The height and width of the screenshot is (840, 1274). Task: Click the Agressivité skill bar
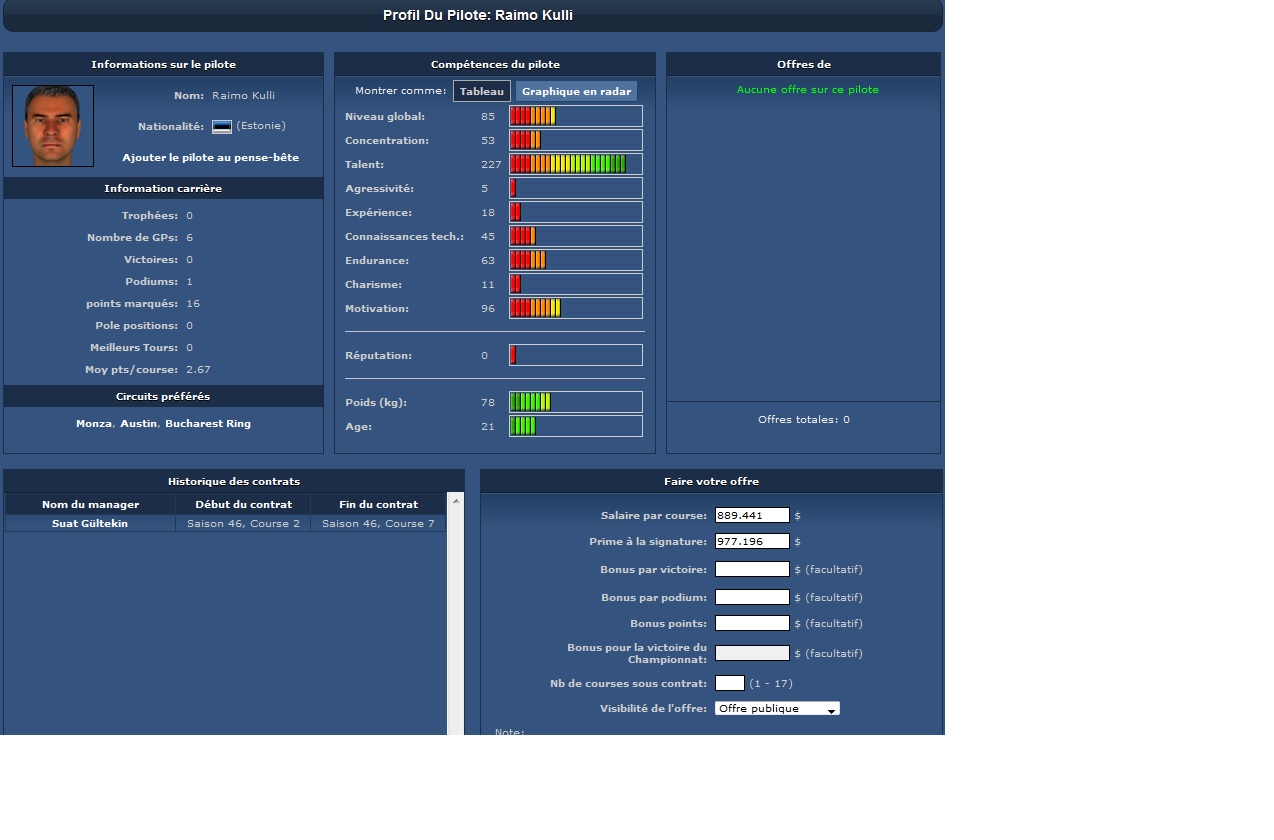576,188
